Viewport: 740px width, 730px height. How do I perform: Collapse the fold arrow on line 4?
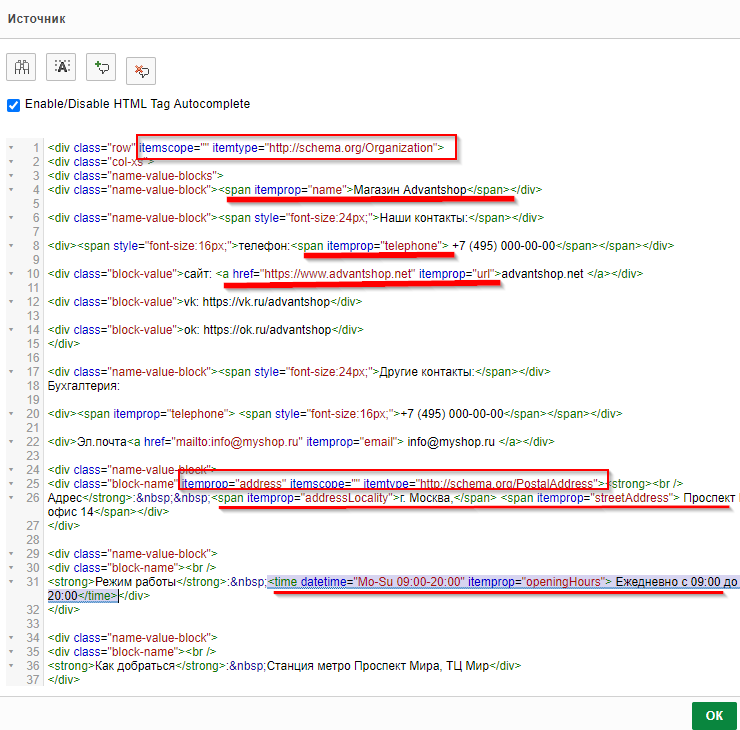(x=11, y=189)
